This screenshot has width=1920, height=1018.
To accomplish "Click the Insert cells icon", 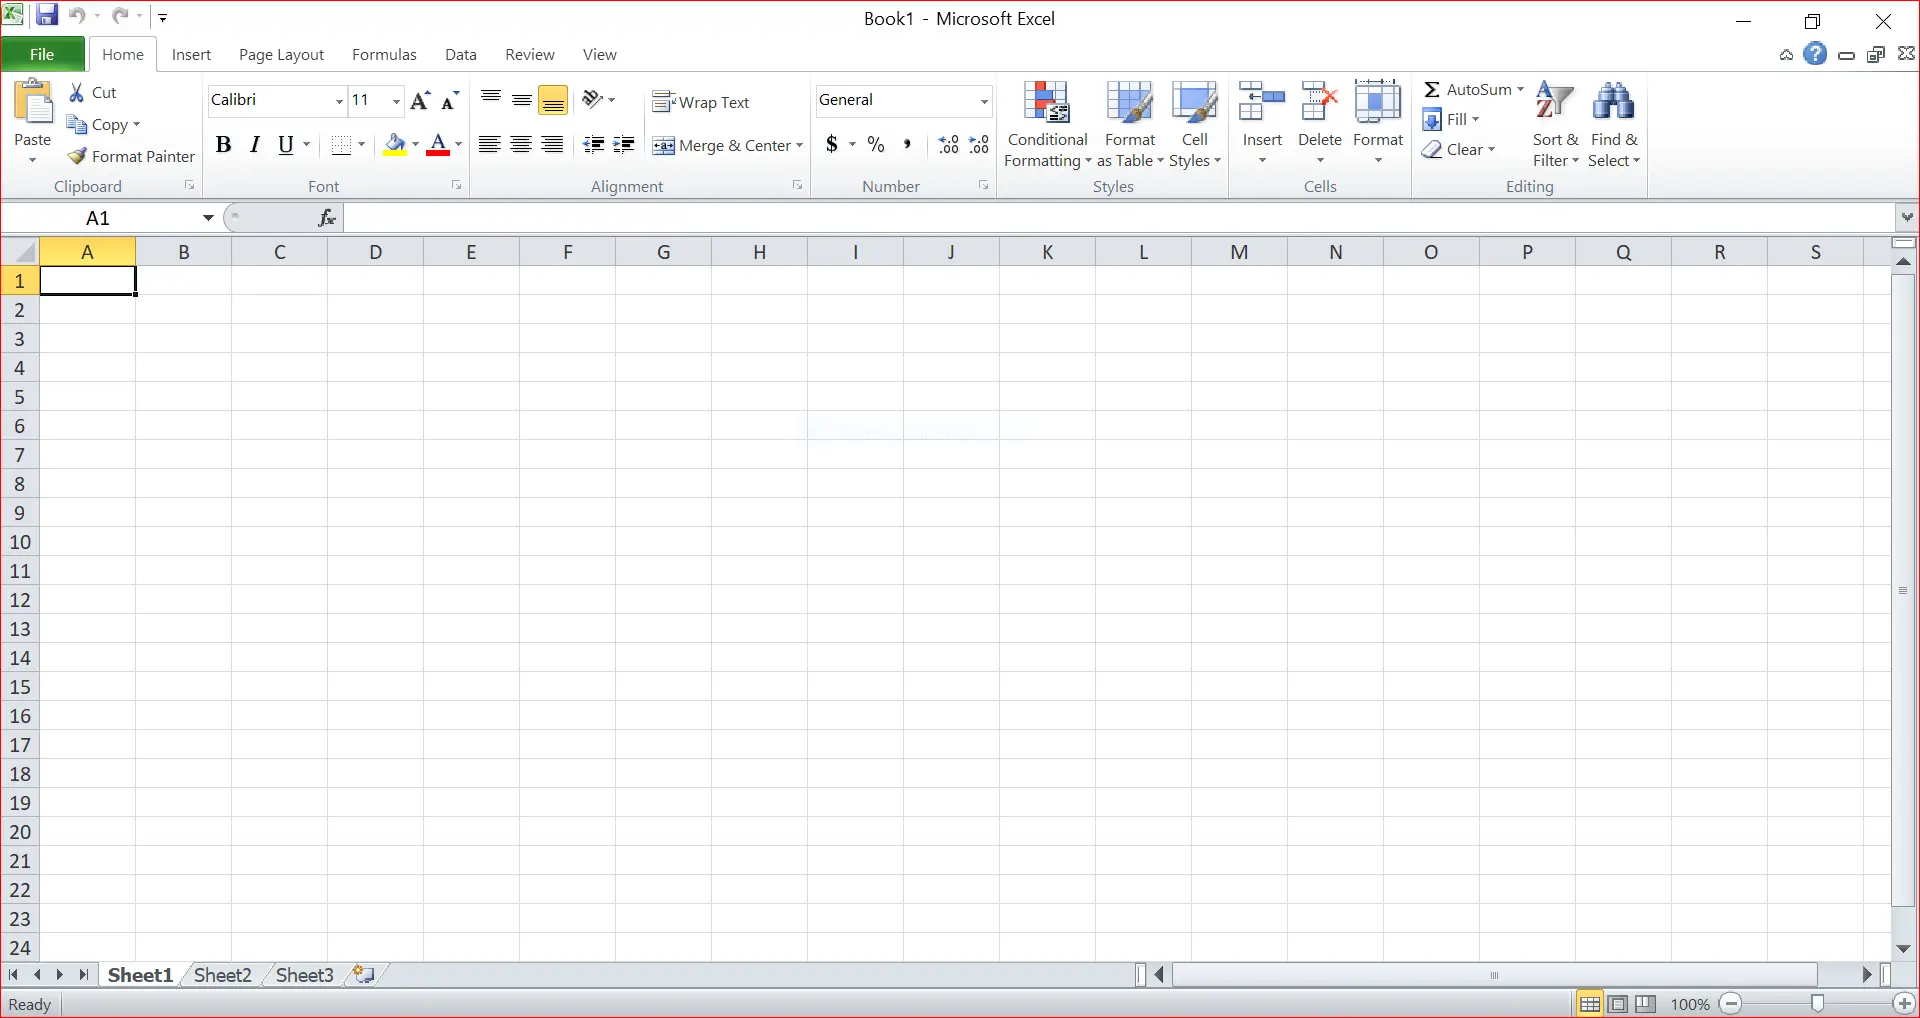I will pyautogui.click(x=1262, y=102).
